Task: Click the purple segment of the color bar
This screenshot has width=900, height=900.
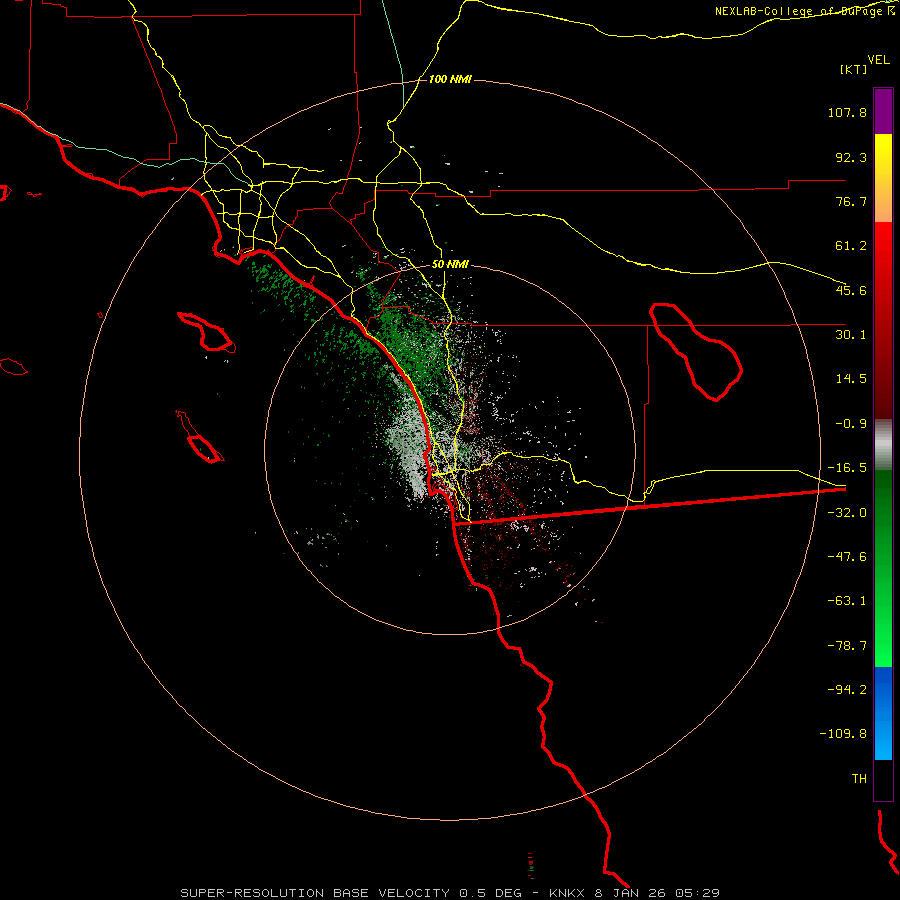Action: coord(883,112)
